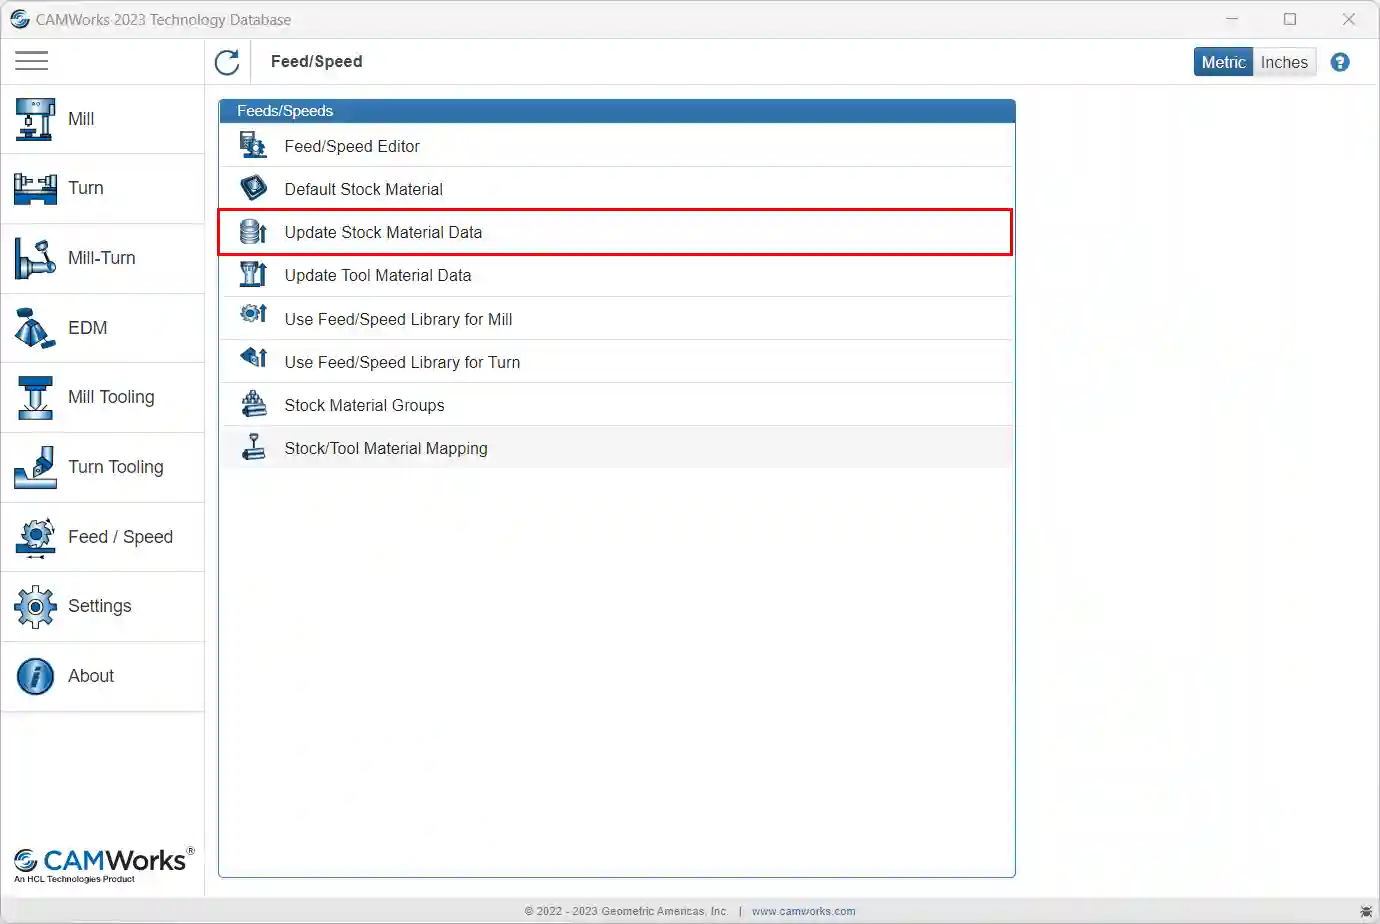
Task: Open the Settings sidebar label
Action: pos(100,606)
